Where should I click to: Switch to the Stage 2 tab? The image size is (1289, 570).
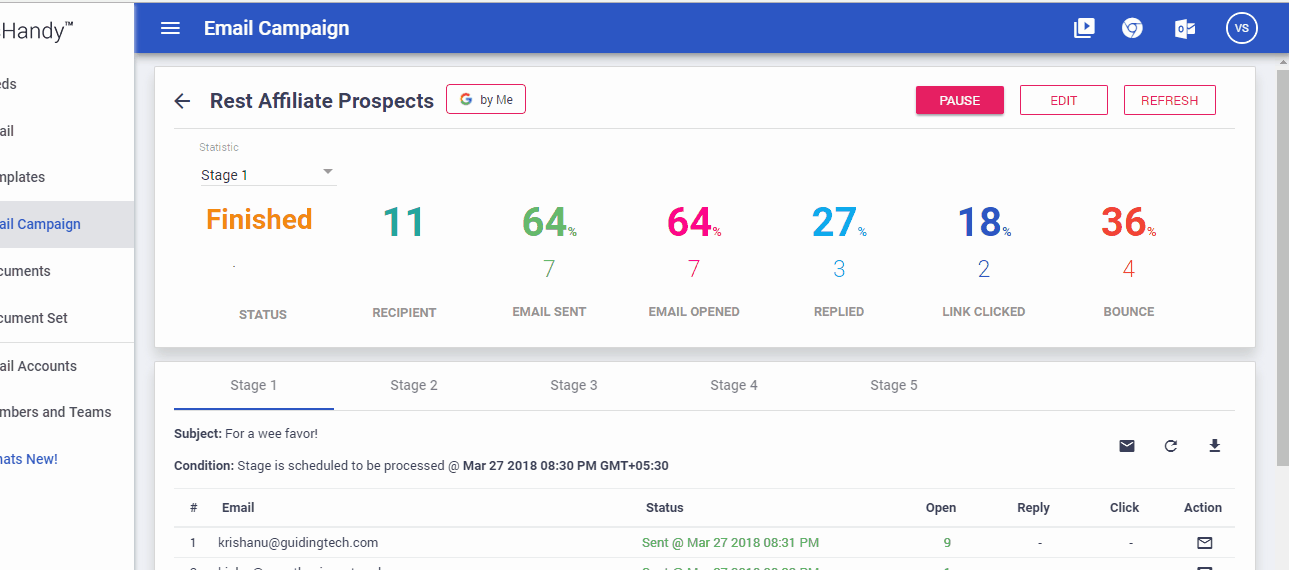point(414,386)
